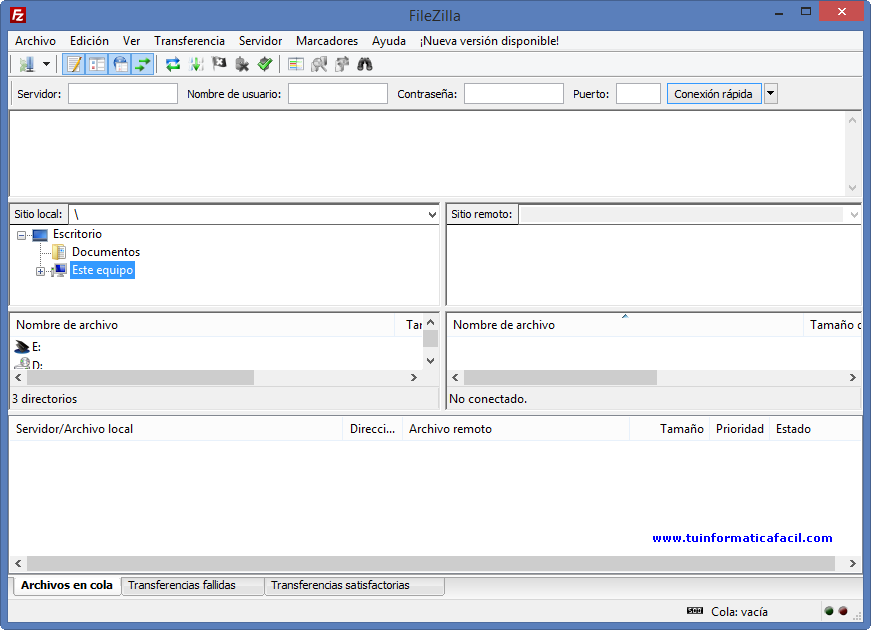Click local file list scroll-down arrow

point(431,361)
